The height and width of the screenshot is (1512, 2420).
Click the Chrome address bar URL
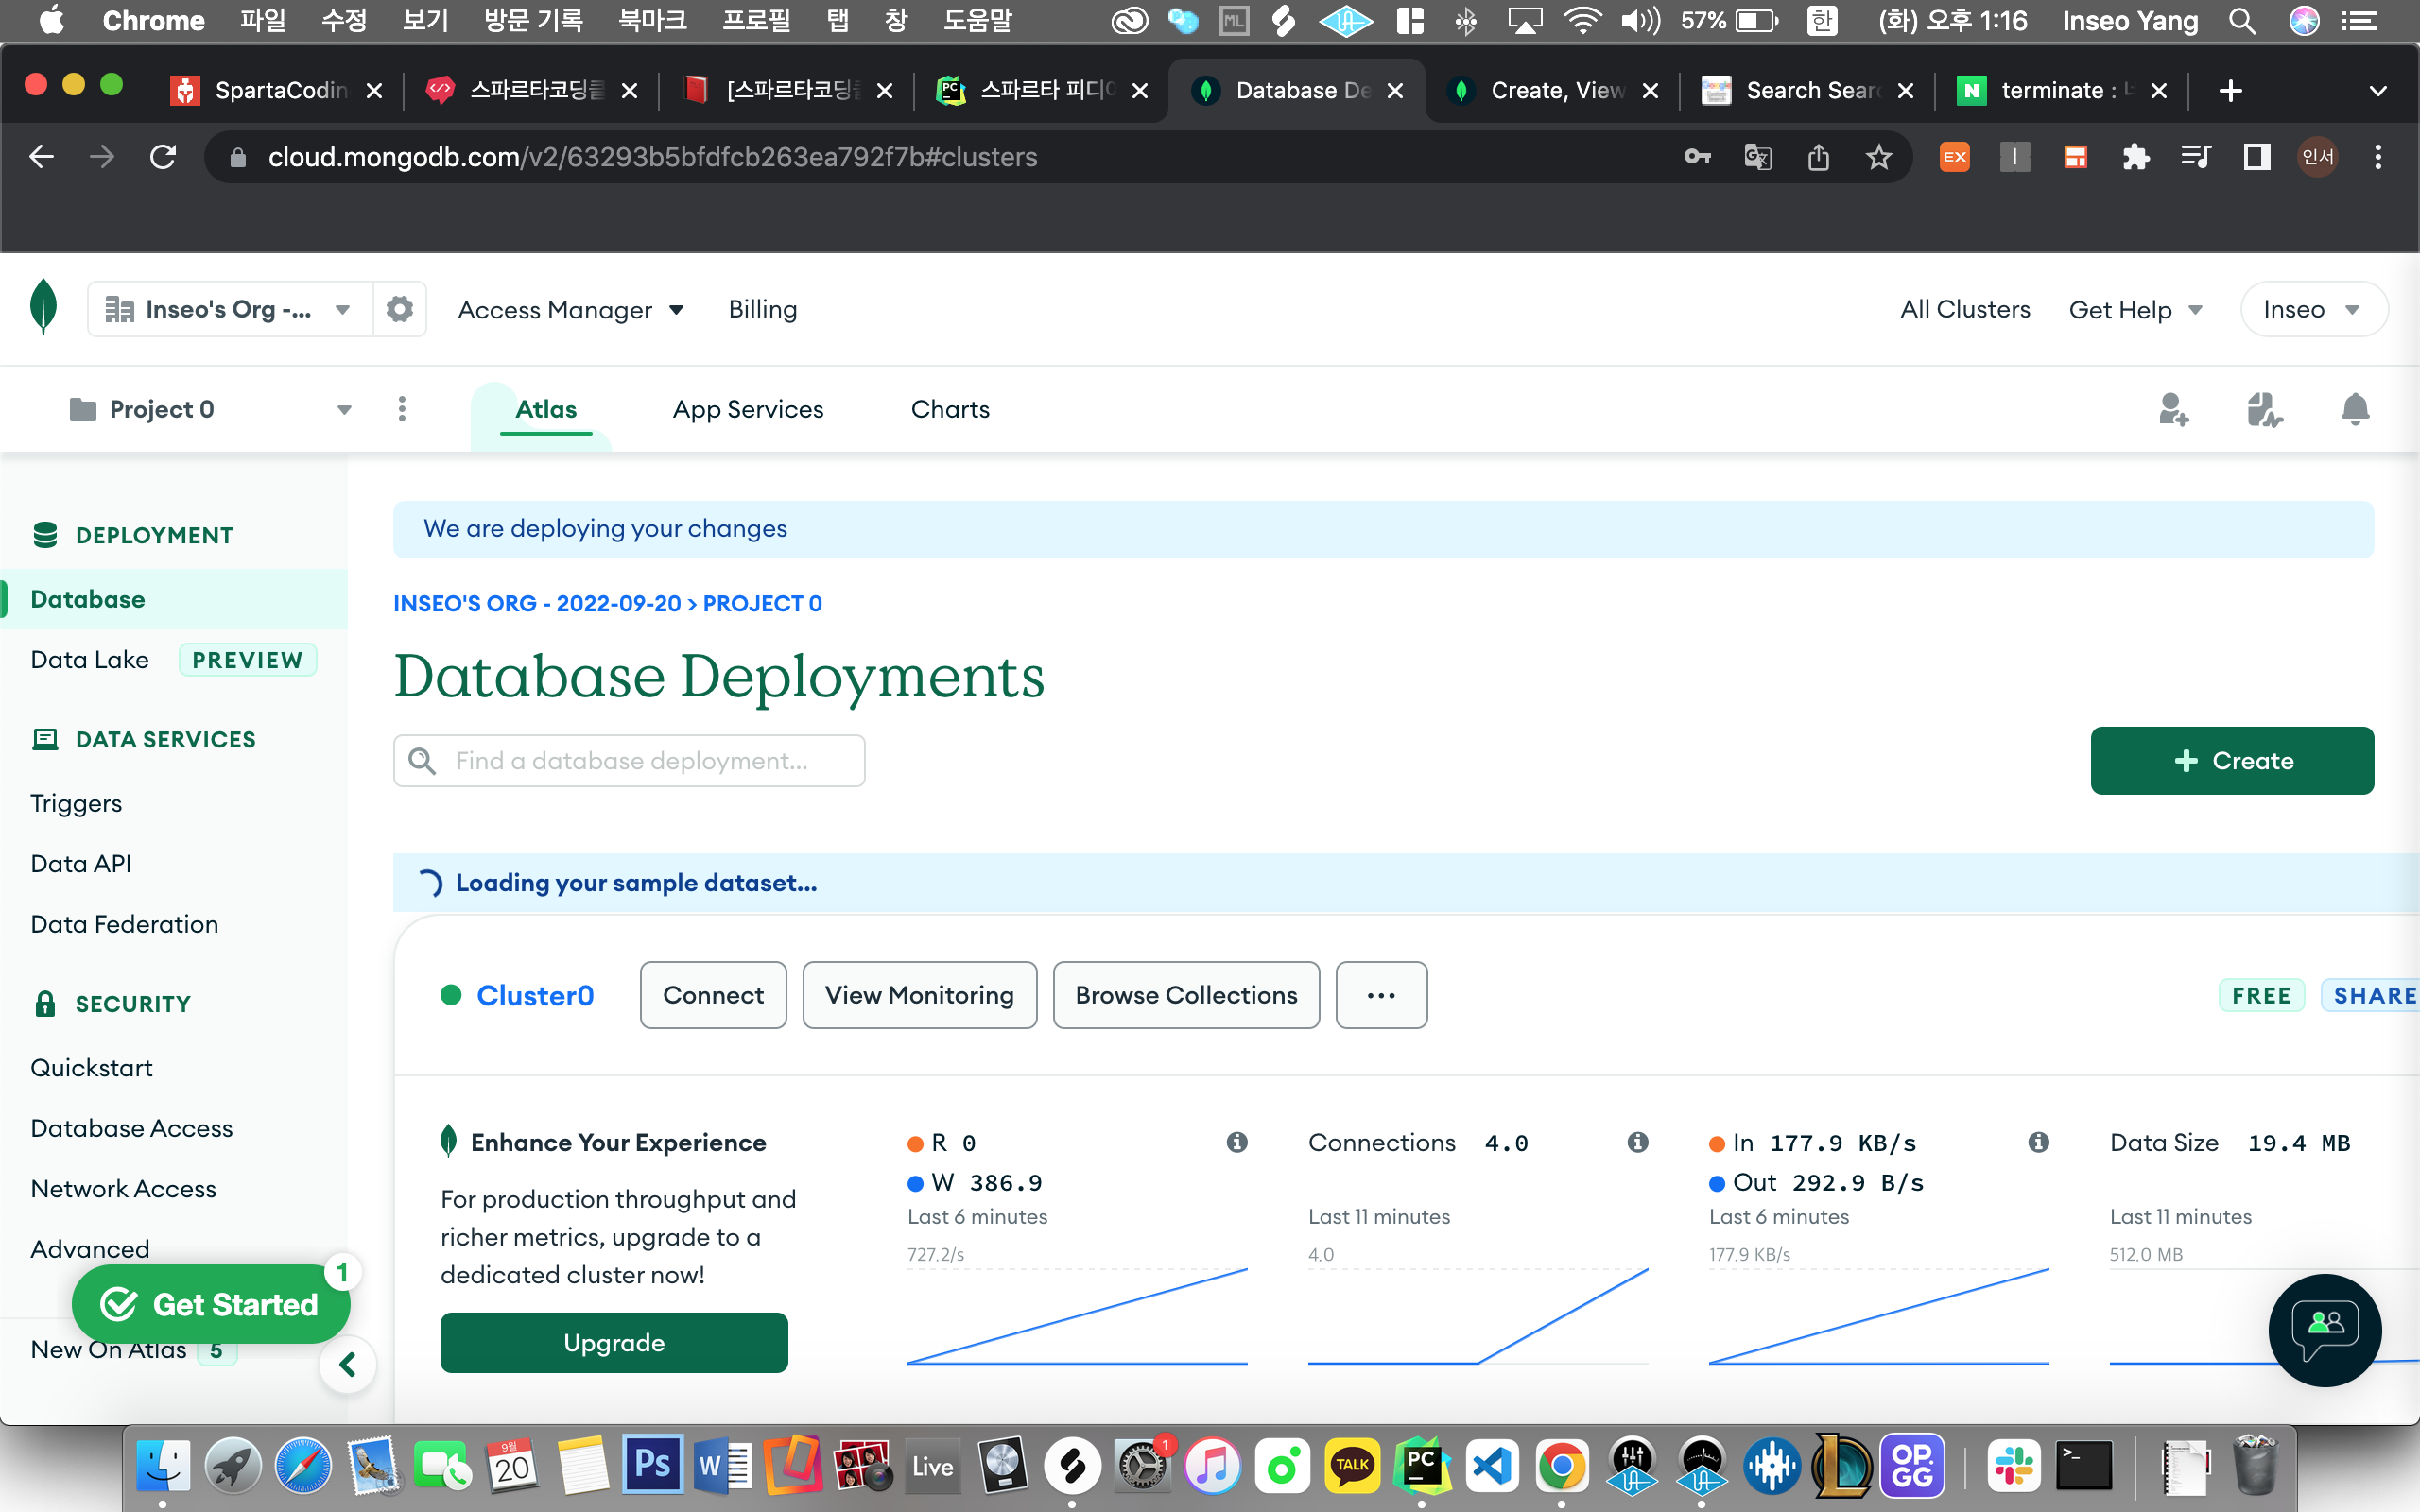652,157
